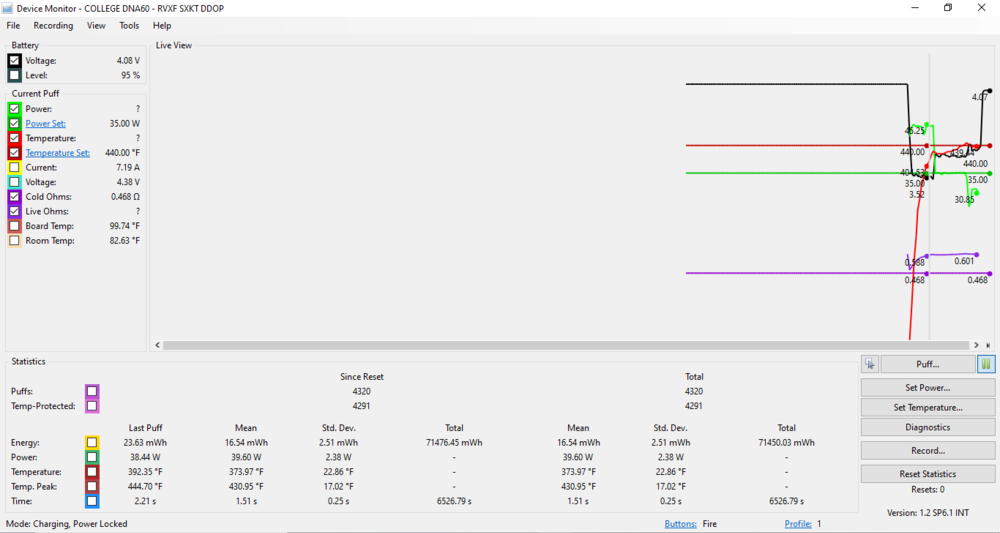Click the Reset Statistics button
Viewport: 1000px width, 533px height.
click(927, 474)
